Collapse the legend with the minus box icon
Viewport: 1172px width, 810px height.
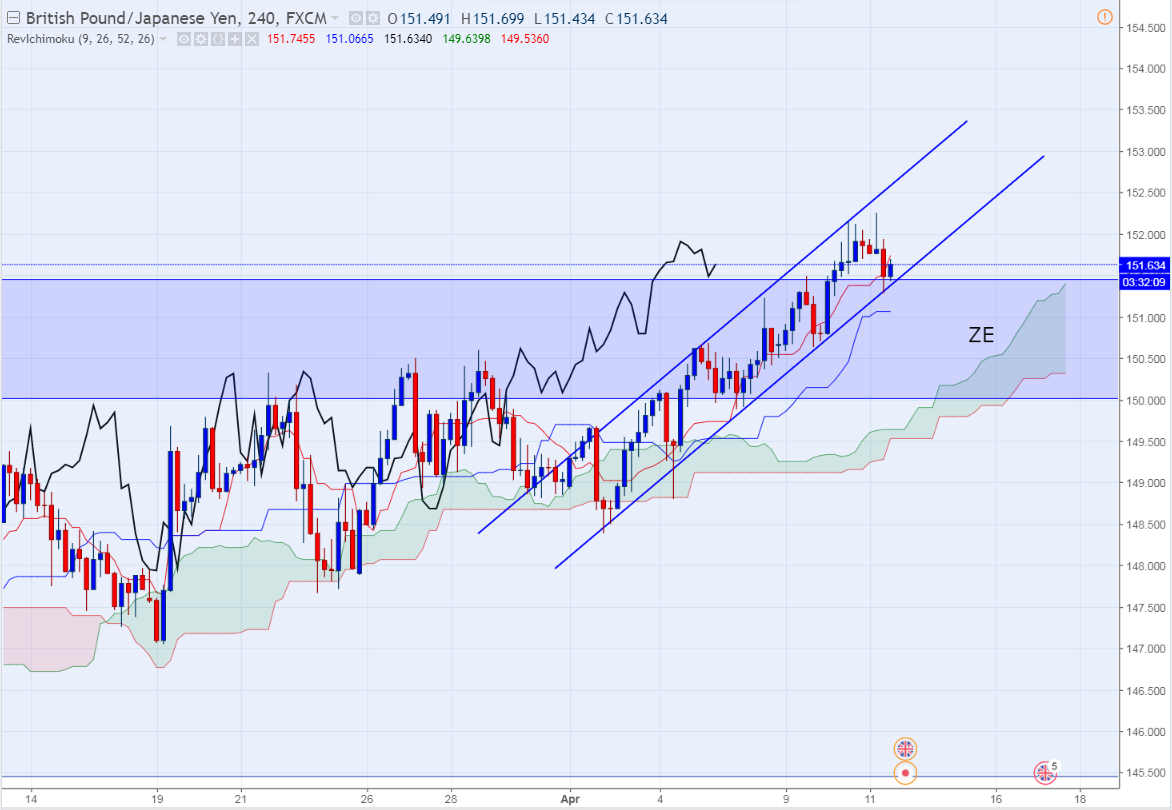click(13, 18)
